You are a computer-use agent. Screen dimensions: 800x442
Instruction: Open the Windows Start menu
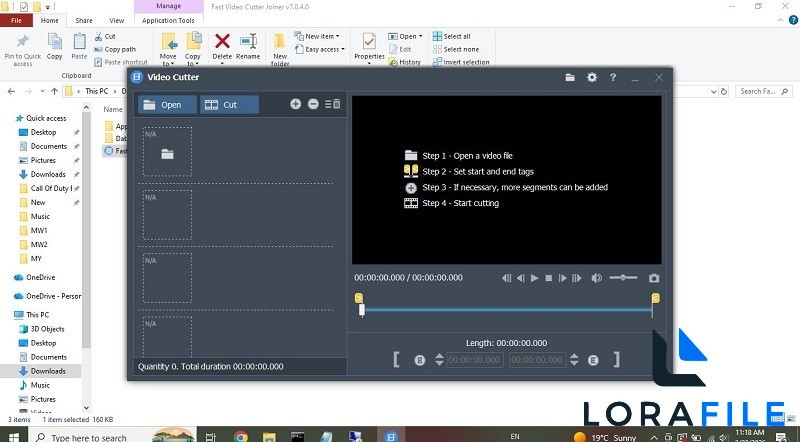point(13,436)
